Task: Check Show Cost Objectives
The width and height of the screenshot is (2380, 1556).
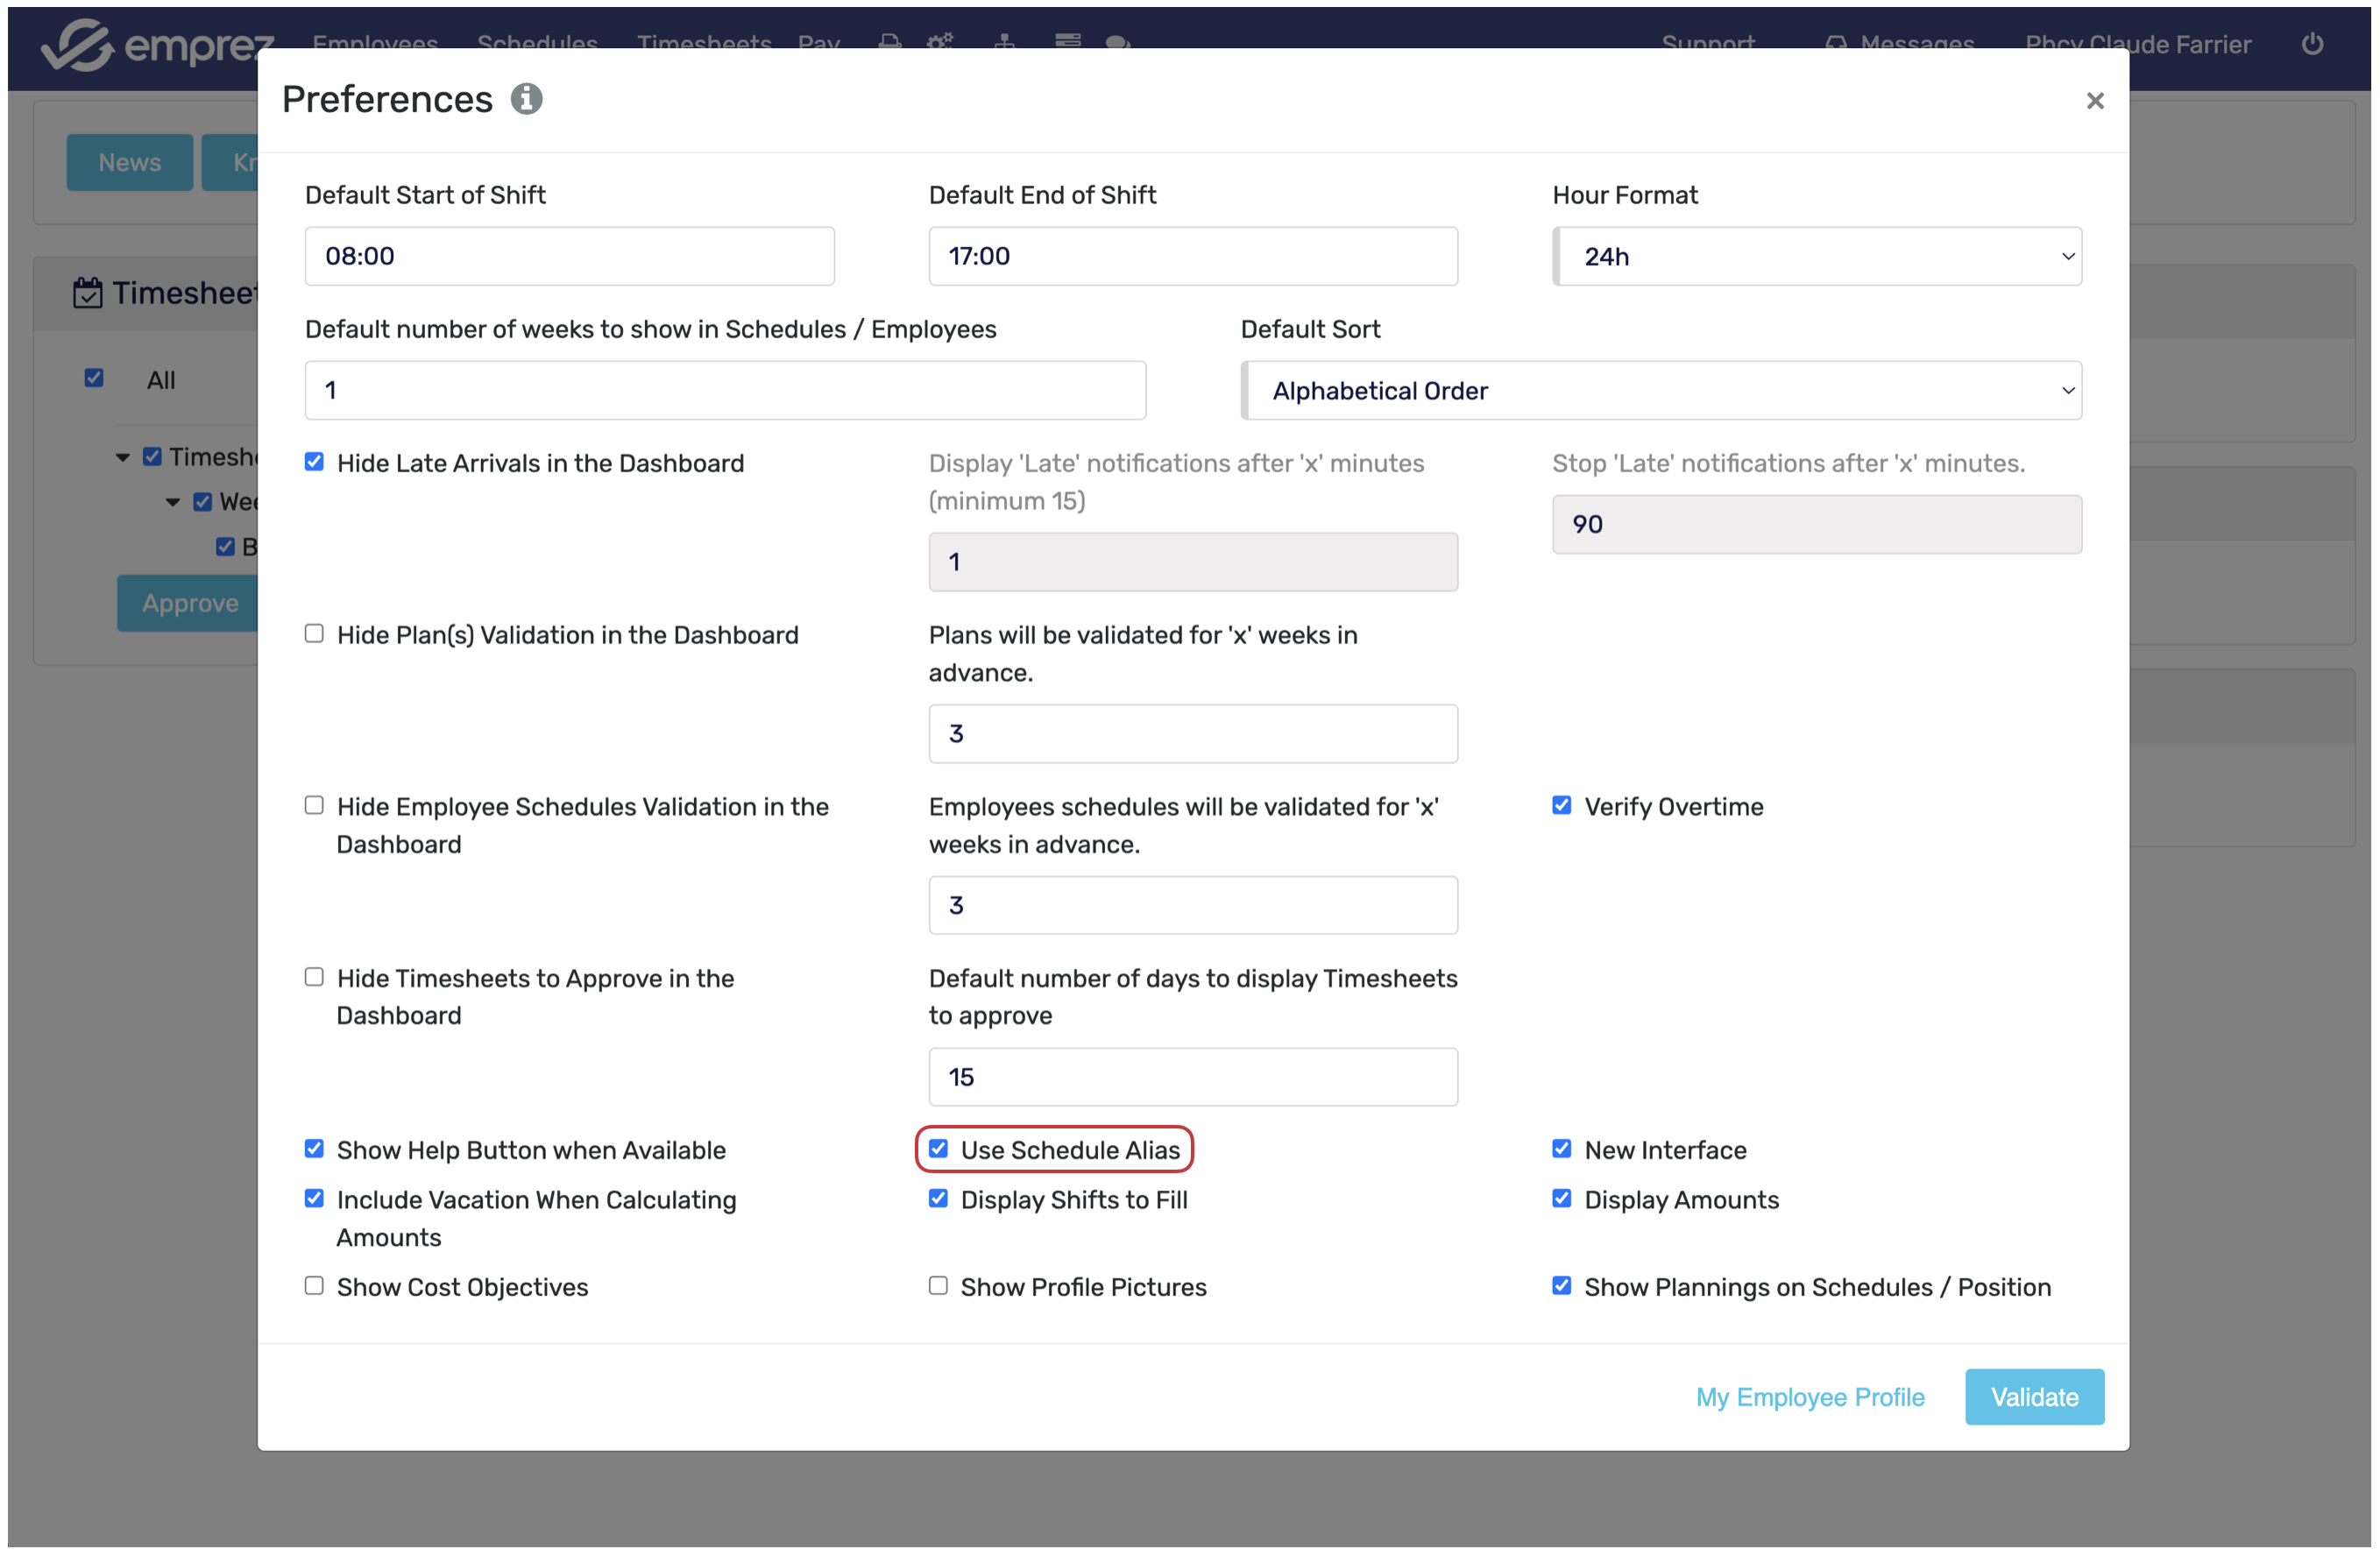Action: 314,1286
